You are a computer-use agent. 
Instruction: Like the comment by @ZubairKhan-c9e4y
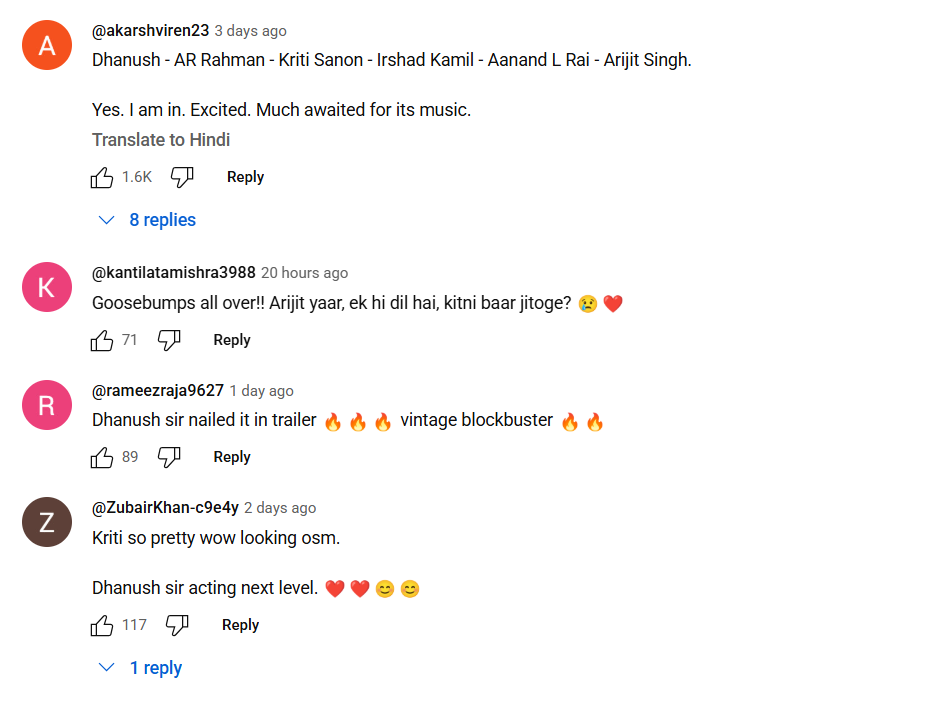click(102, 626)
